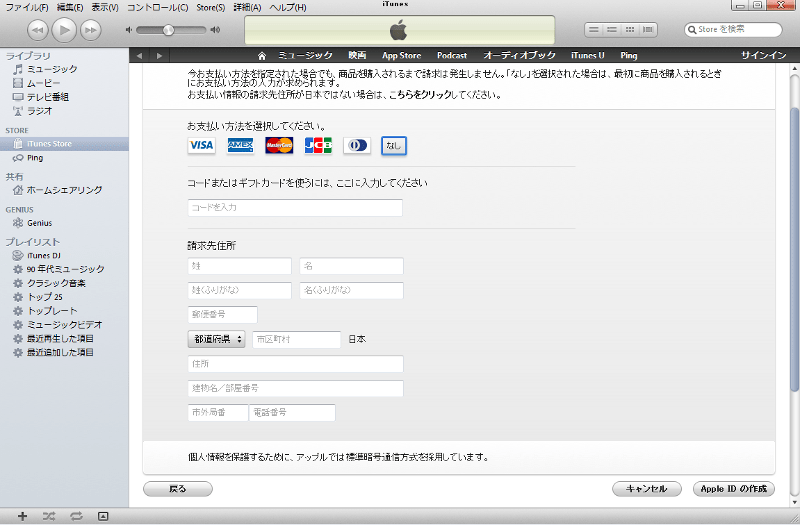800x525 pixels.
Task: Switch to iTunes U tab
Action: tap(588, 56)
